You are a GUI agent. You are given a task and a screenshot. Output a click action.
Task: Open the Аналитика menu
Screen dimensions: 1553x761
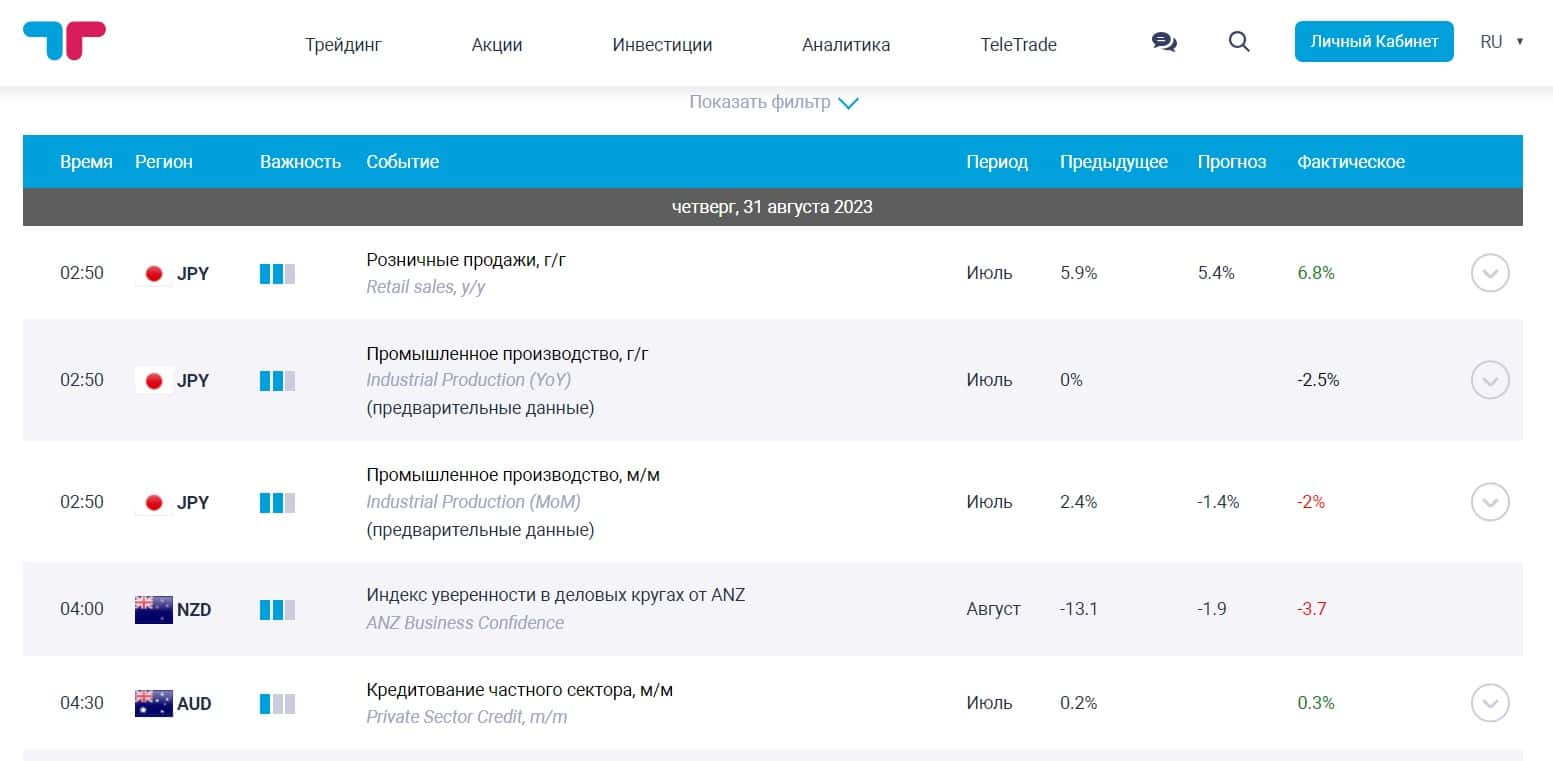pos(846,44)
